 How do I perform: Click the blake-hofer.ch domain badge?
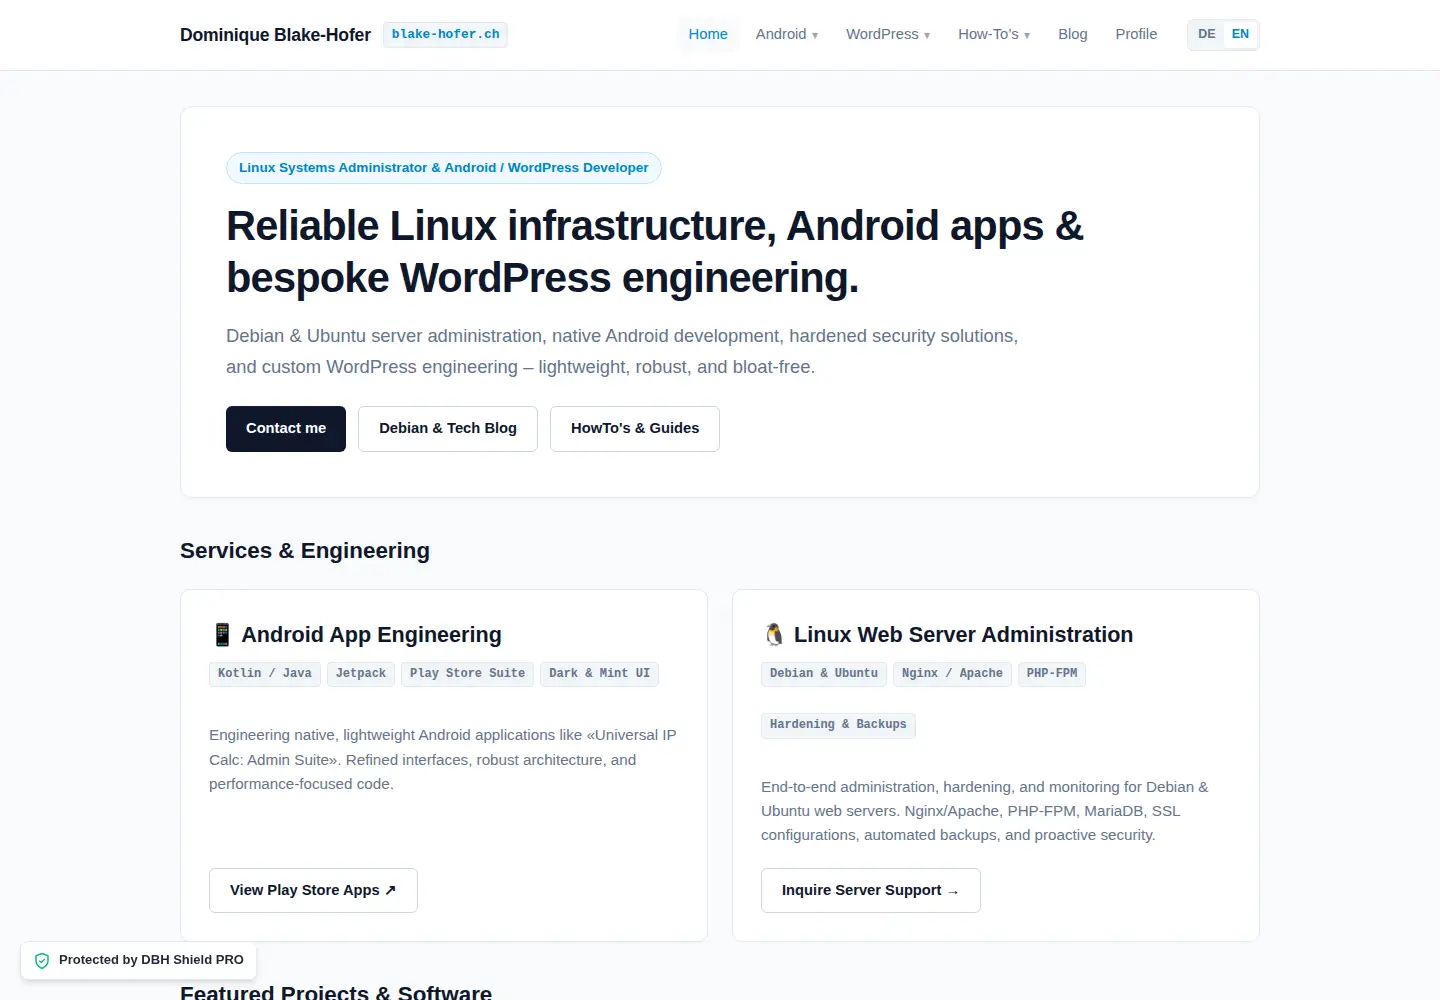[x=445, y=35]
